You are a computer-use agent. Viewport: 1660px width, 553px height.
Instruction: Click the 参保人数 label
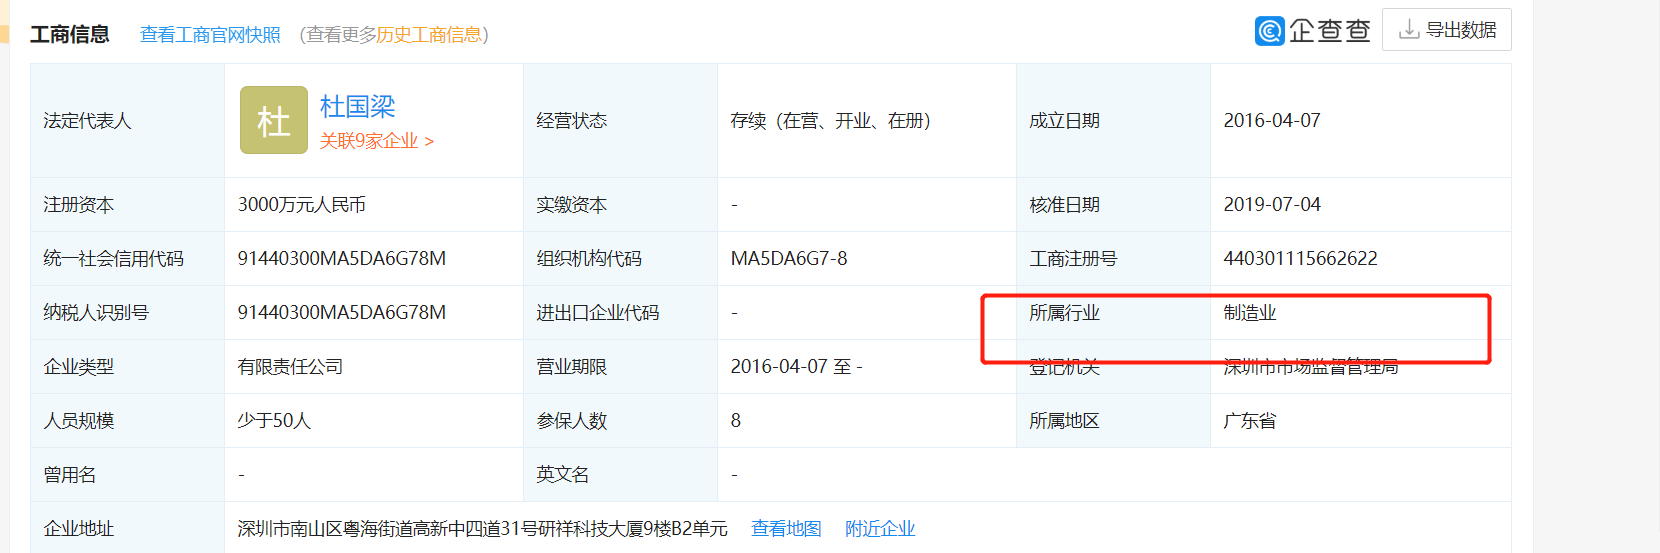[x=571, y=420]
